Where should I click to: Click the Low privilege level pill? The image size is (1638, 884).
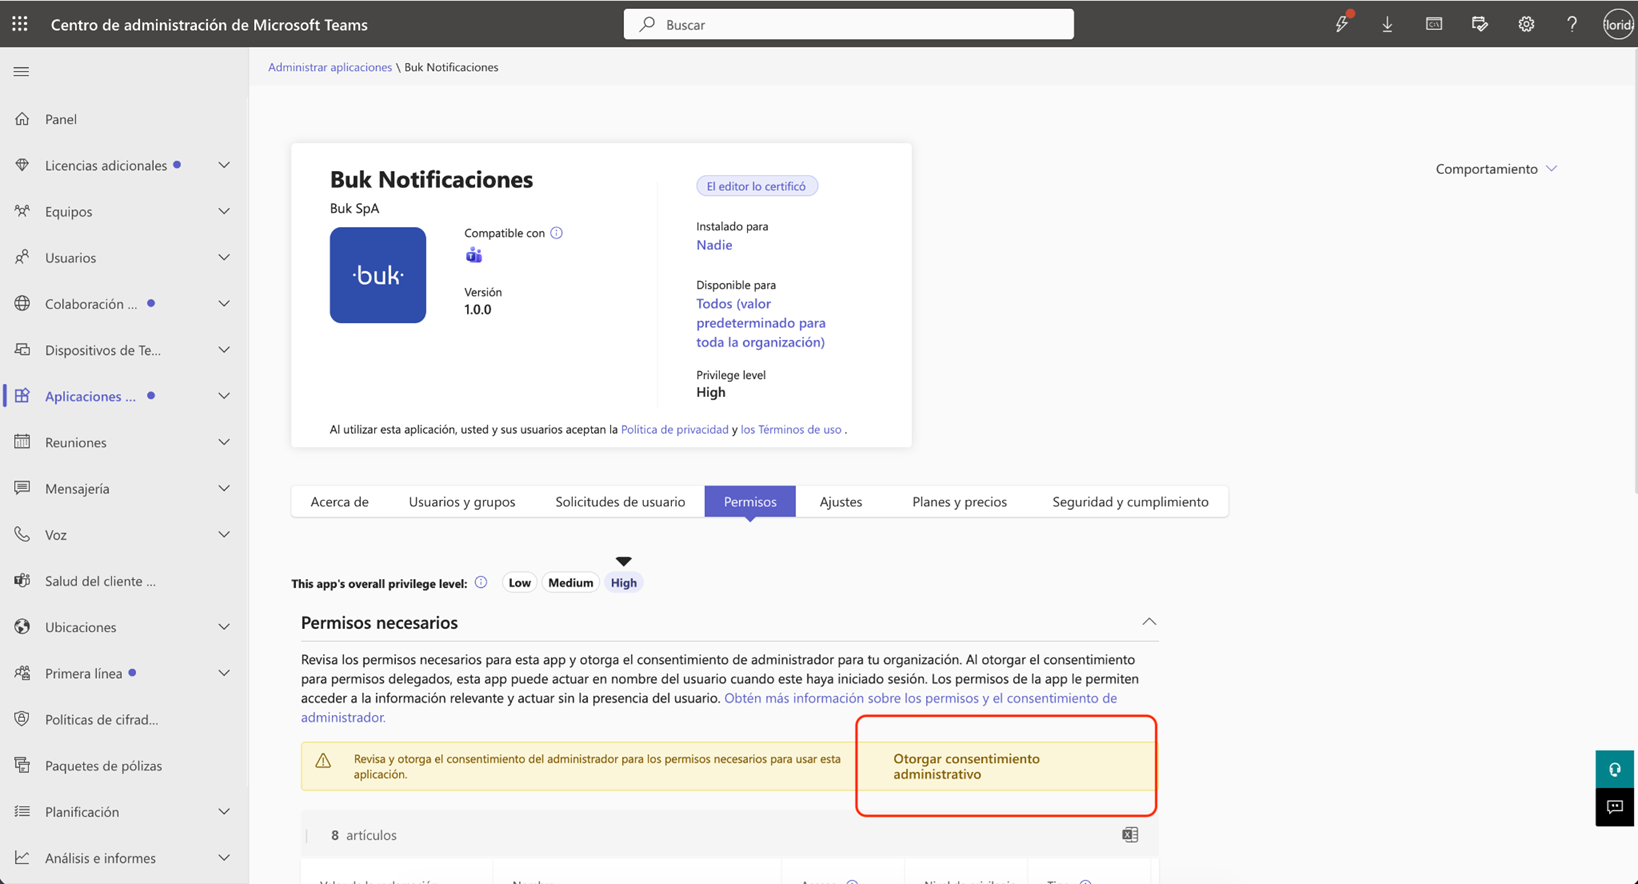coord(520,583)
